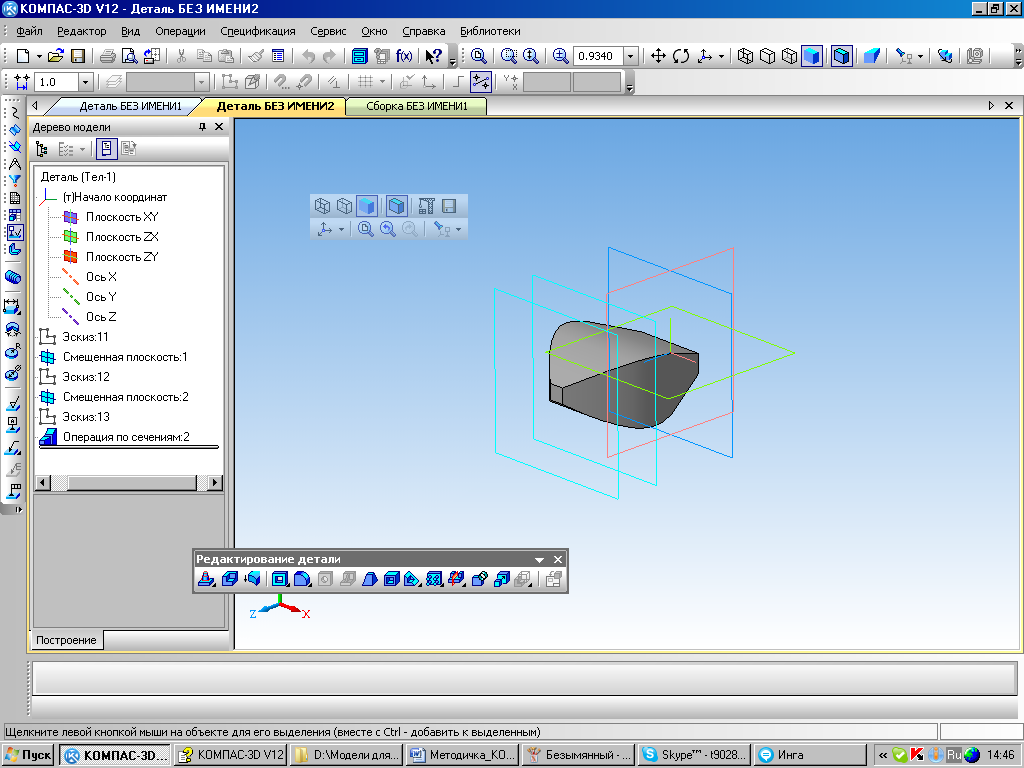Select the Rotate view tool
Screen dimensions: 1024x768
pos(680,56)
